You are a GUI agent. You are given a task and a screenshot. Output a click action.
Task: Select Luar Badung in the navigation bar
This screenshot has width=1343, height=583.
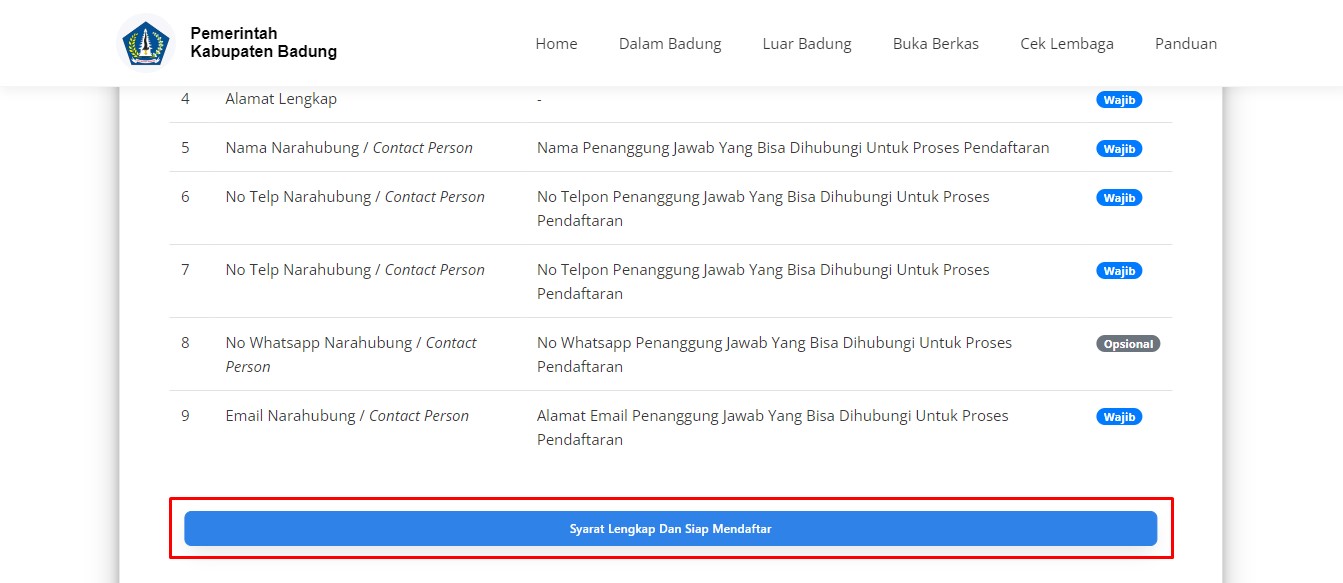[x=806, y=43]
